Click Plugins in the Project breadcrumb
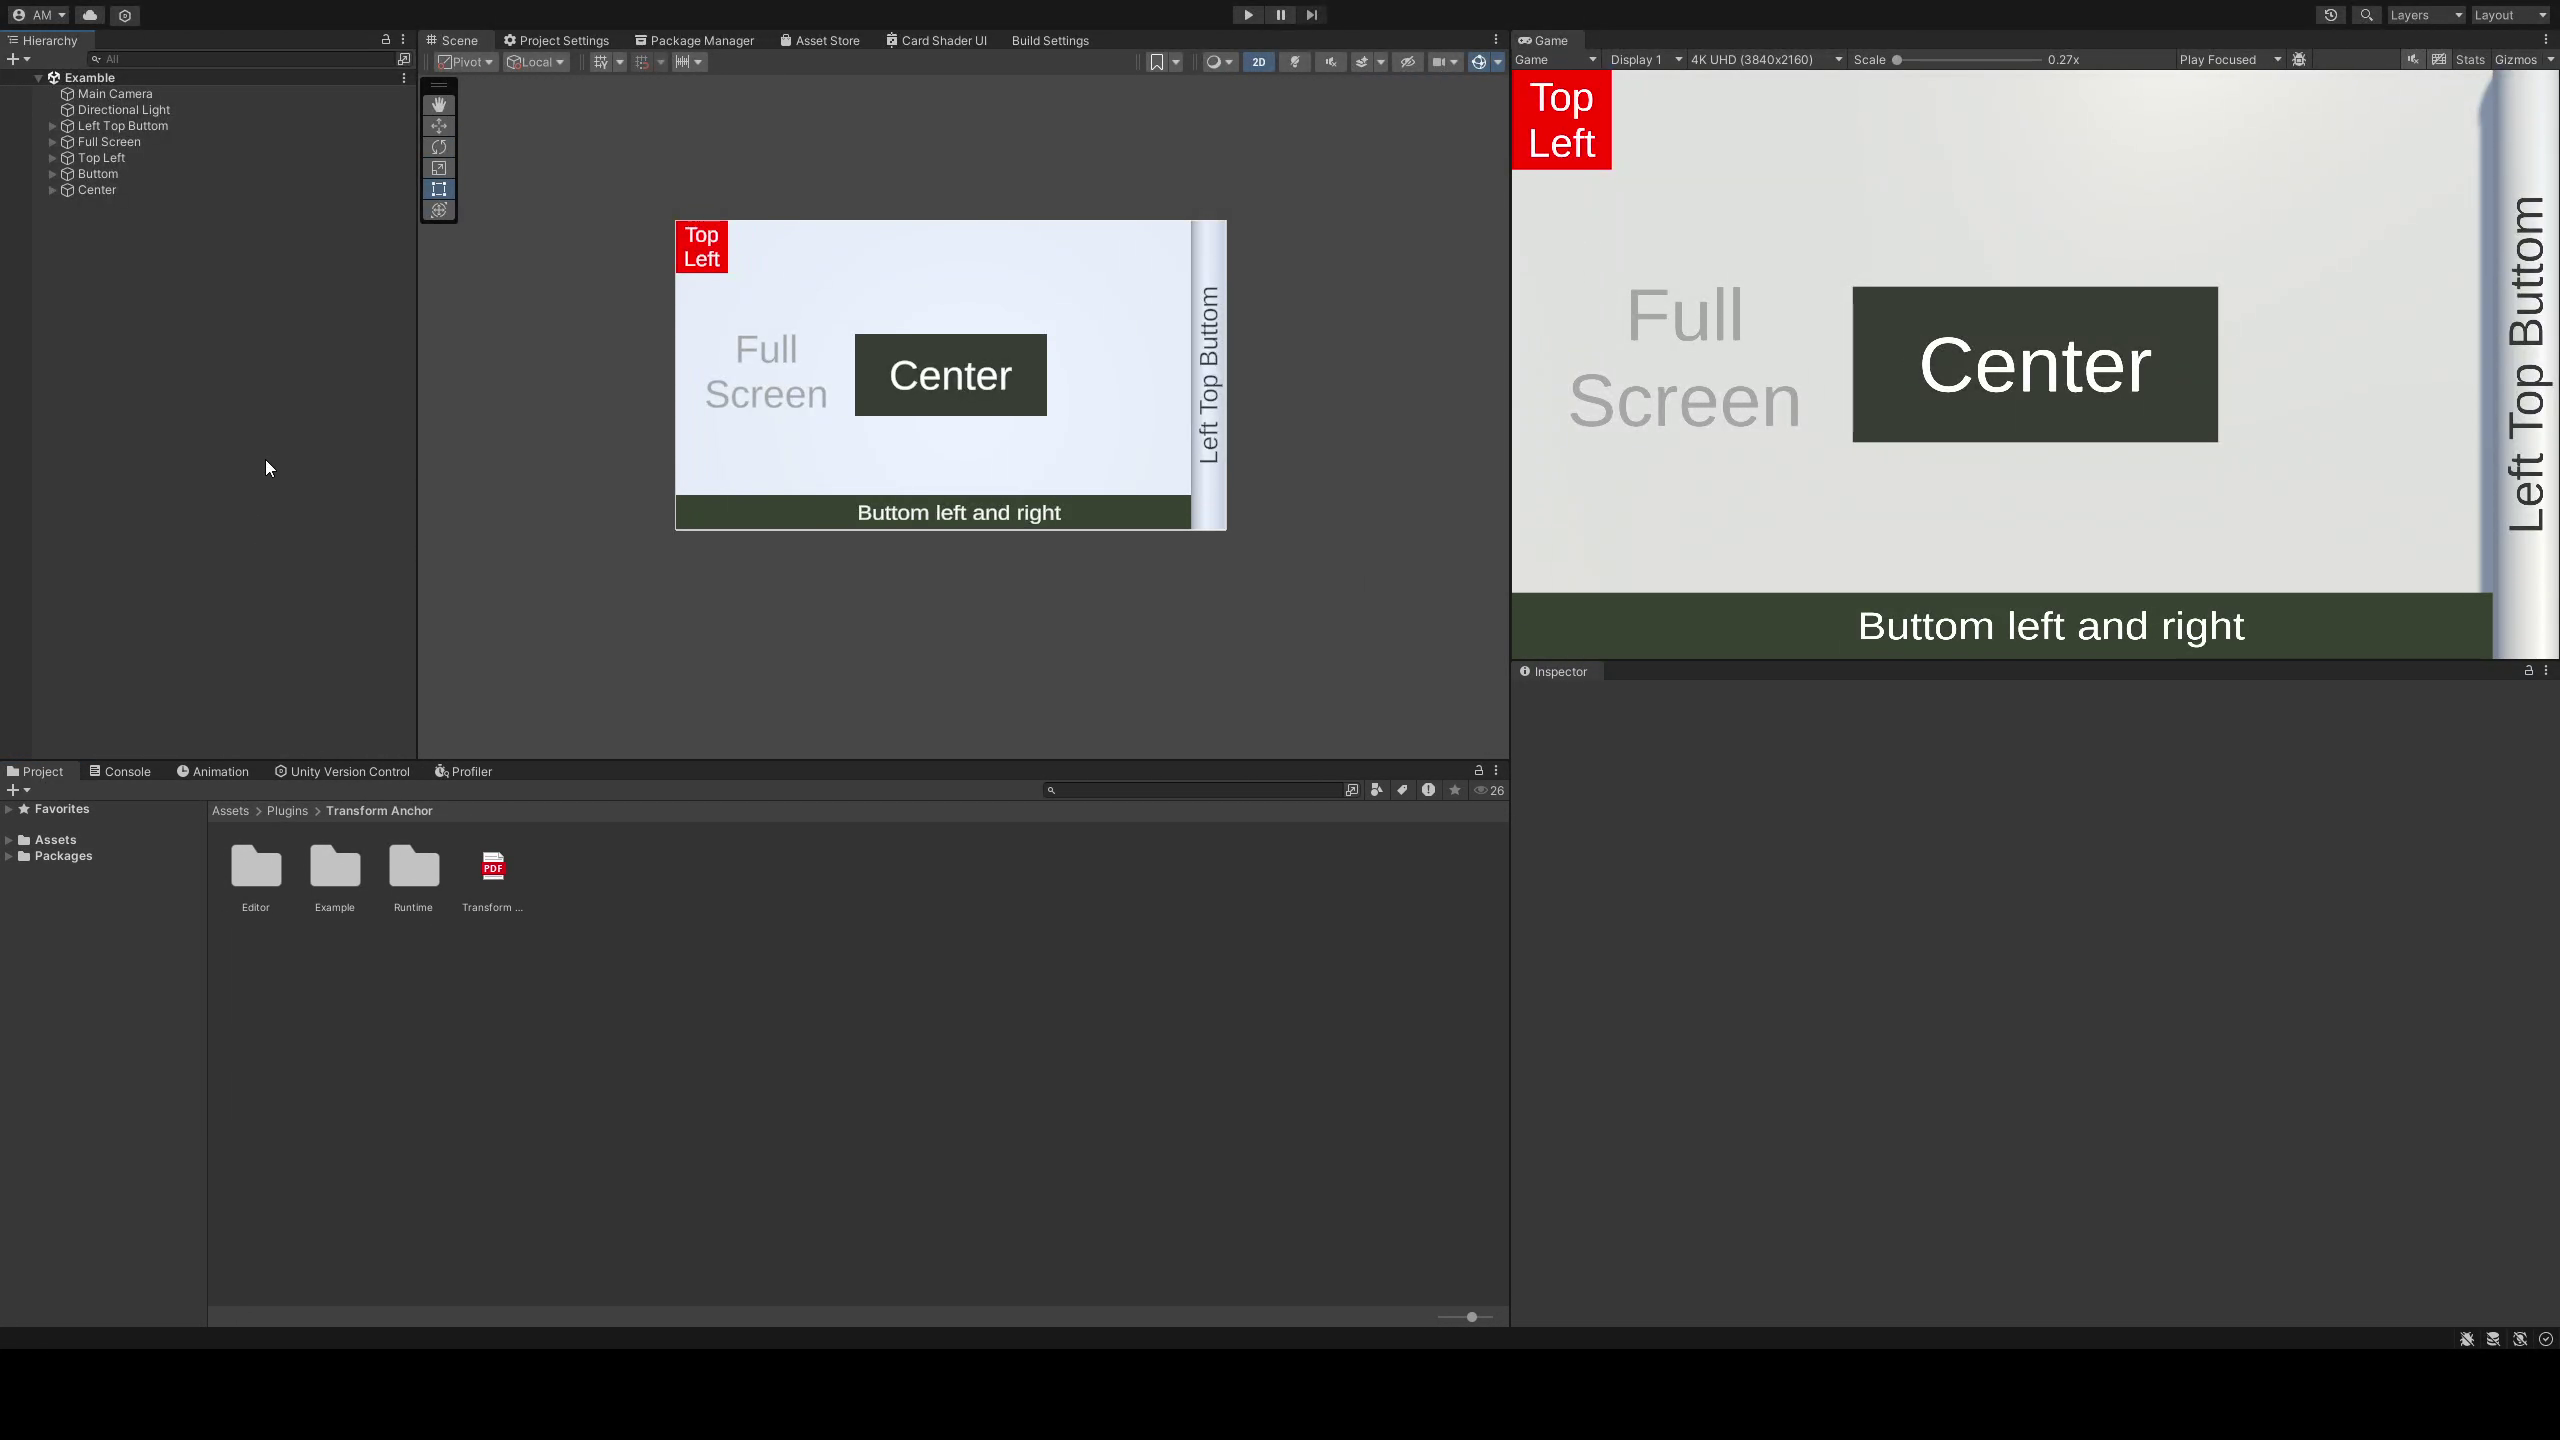Screen dimensions: 2560x1440 pos(287,811)
